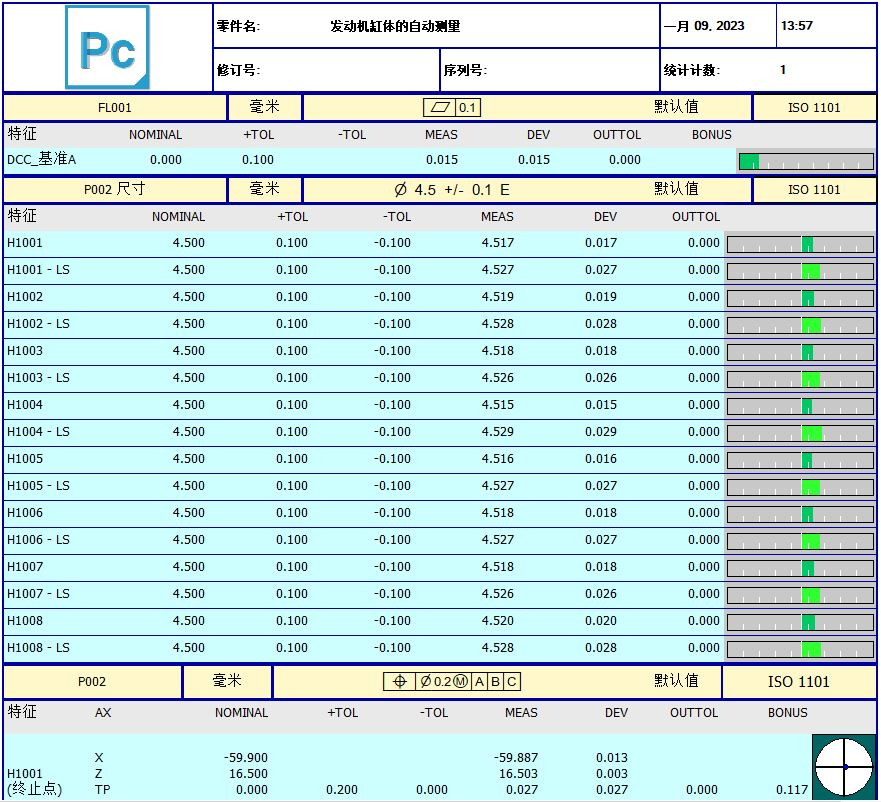The image size is (881, 802).
Task: Click the 统计计数 statistics count label
Action: coord(692,71)
